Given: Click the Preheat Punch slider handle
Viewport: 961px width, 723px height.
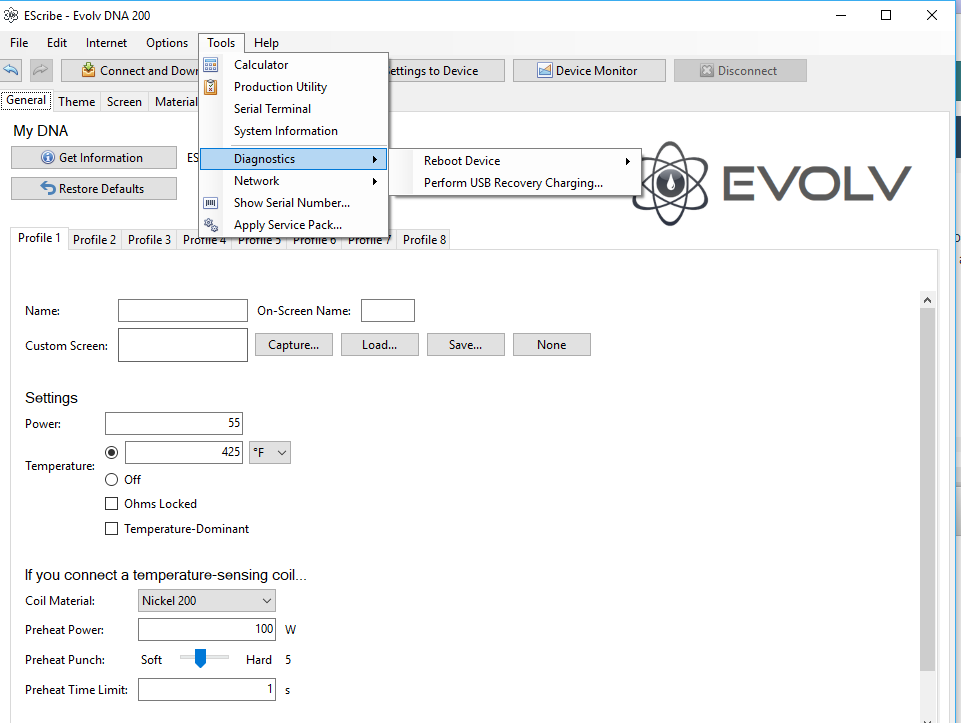Looking at the screenshot, I should [x=200, y=658].
